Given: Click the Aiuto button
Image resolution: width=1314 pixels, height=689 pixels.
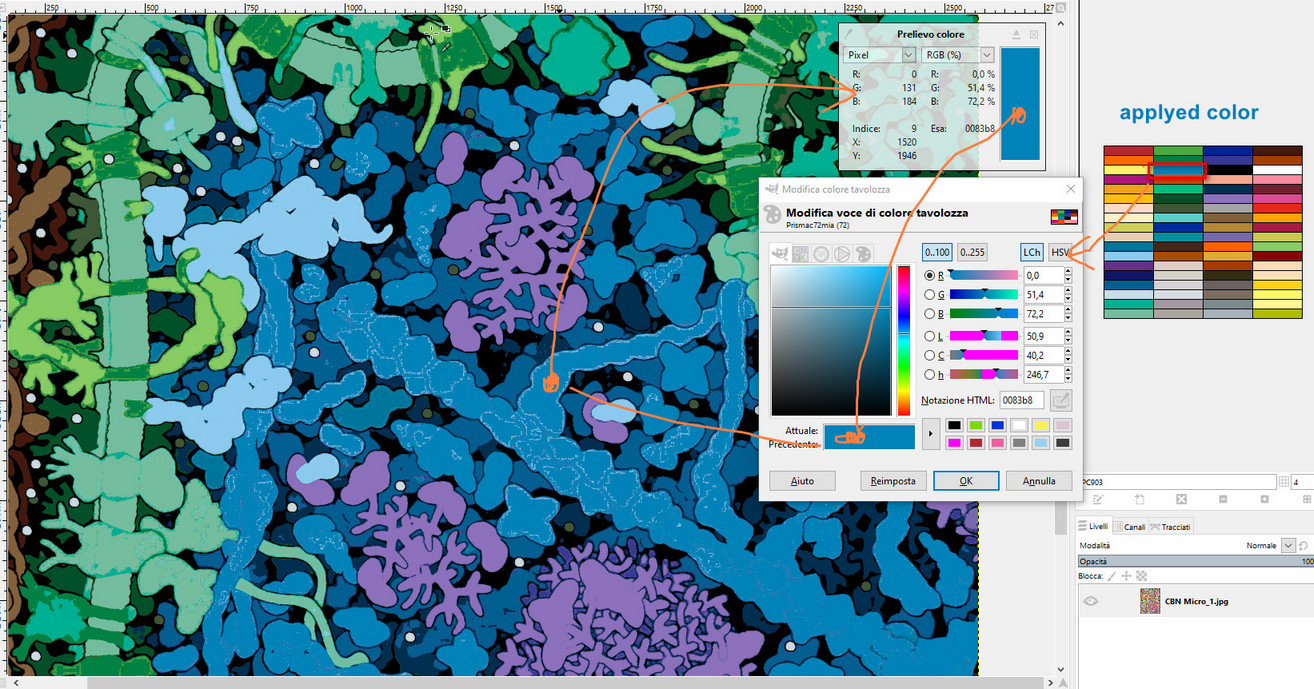Looking at the screenshot, I should click(x=802, y=481).
